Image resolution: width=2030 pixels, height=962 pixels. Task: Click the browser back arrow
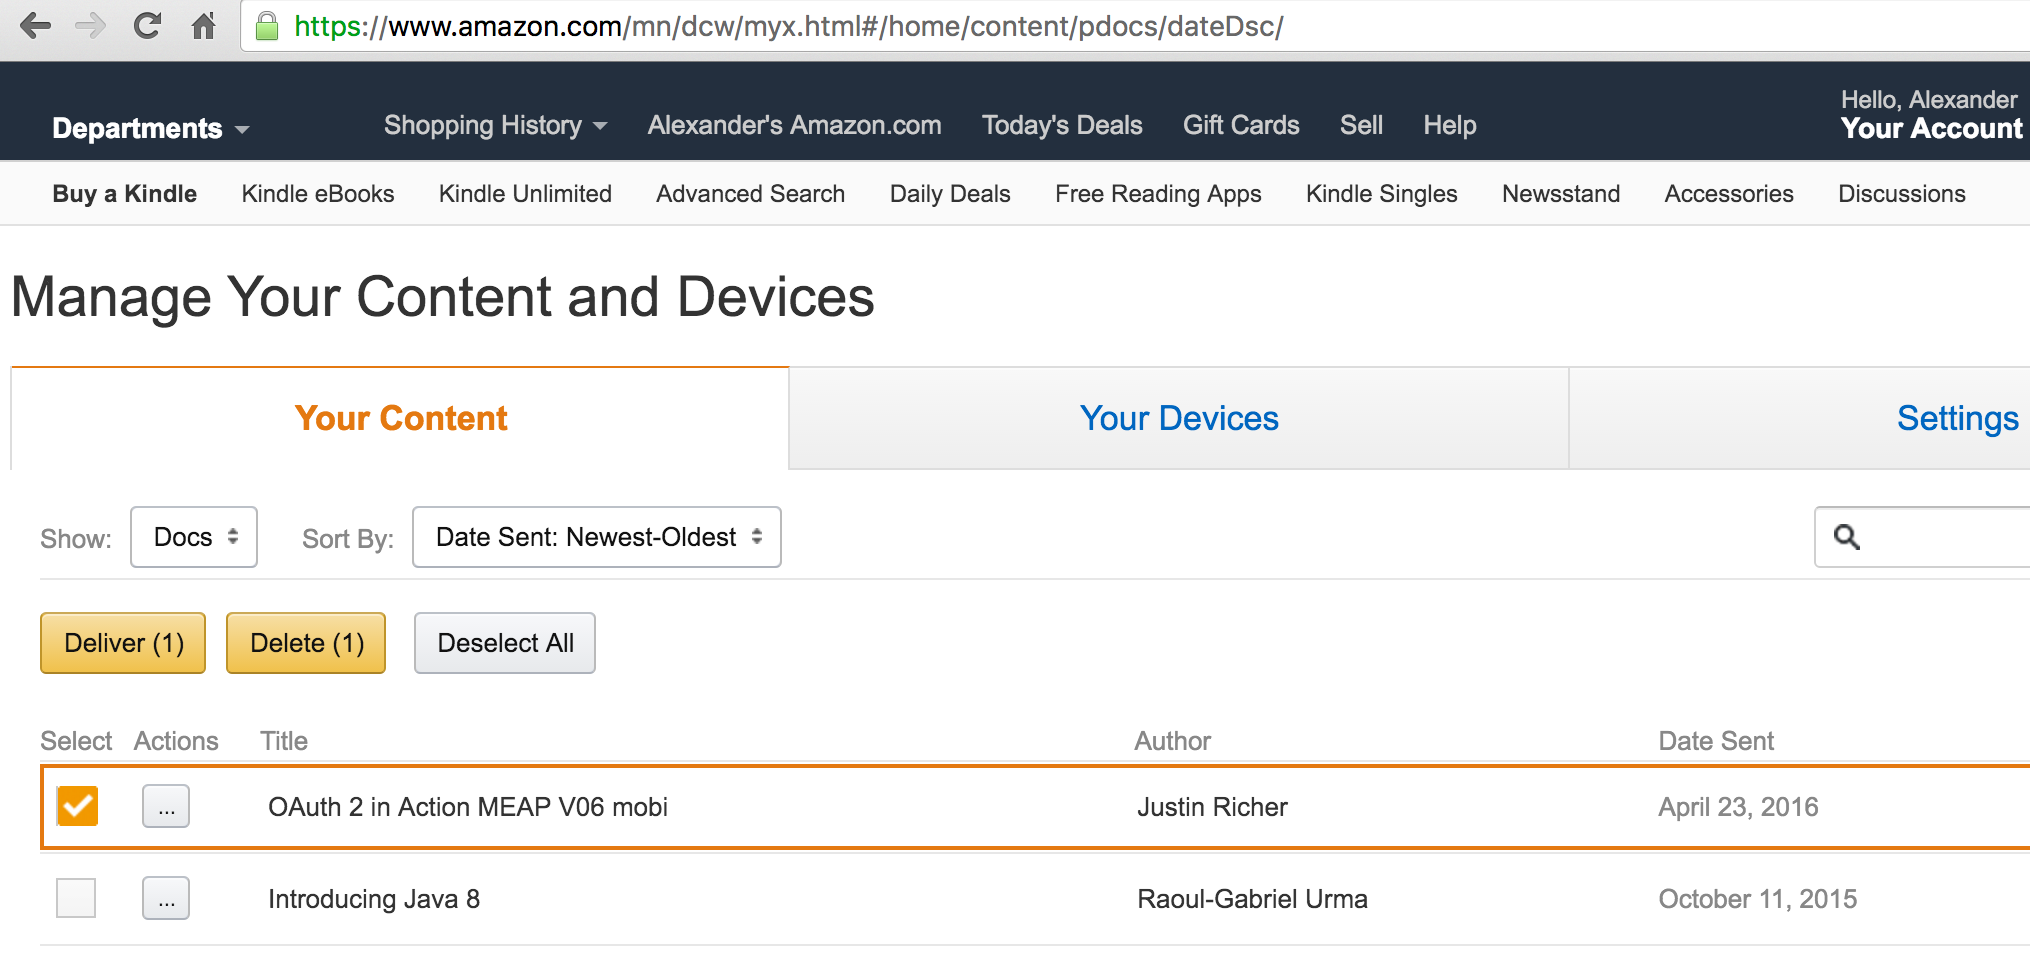point(35,26)
